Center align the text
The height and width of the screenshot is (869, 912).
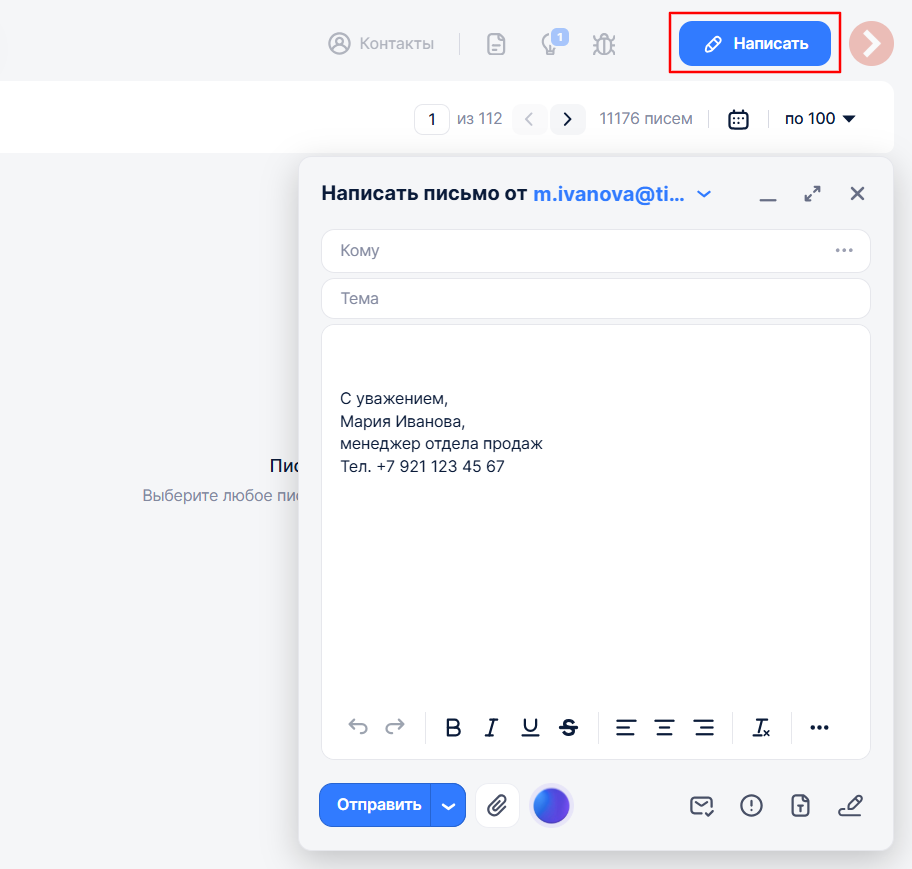point(664,728)
